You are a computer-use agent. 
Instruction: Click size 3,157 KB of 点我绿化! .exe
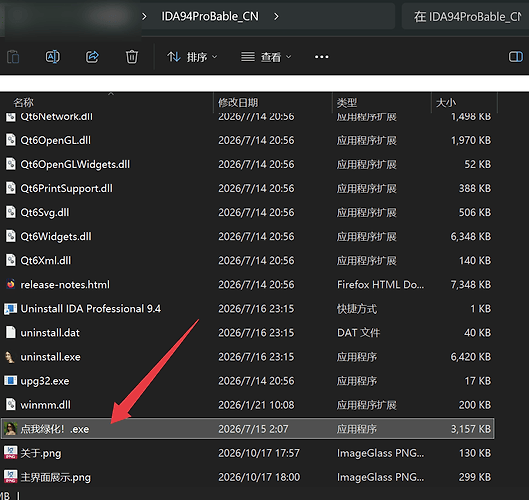pyautogui.click(x=471, y=429)
